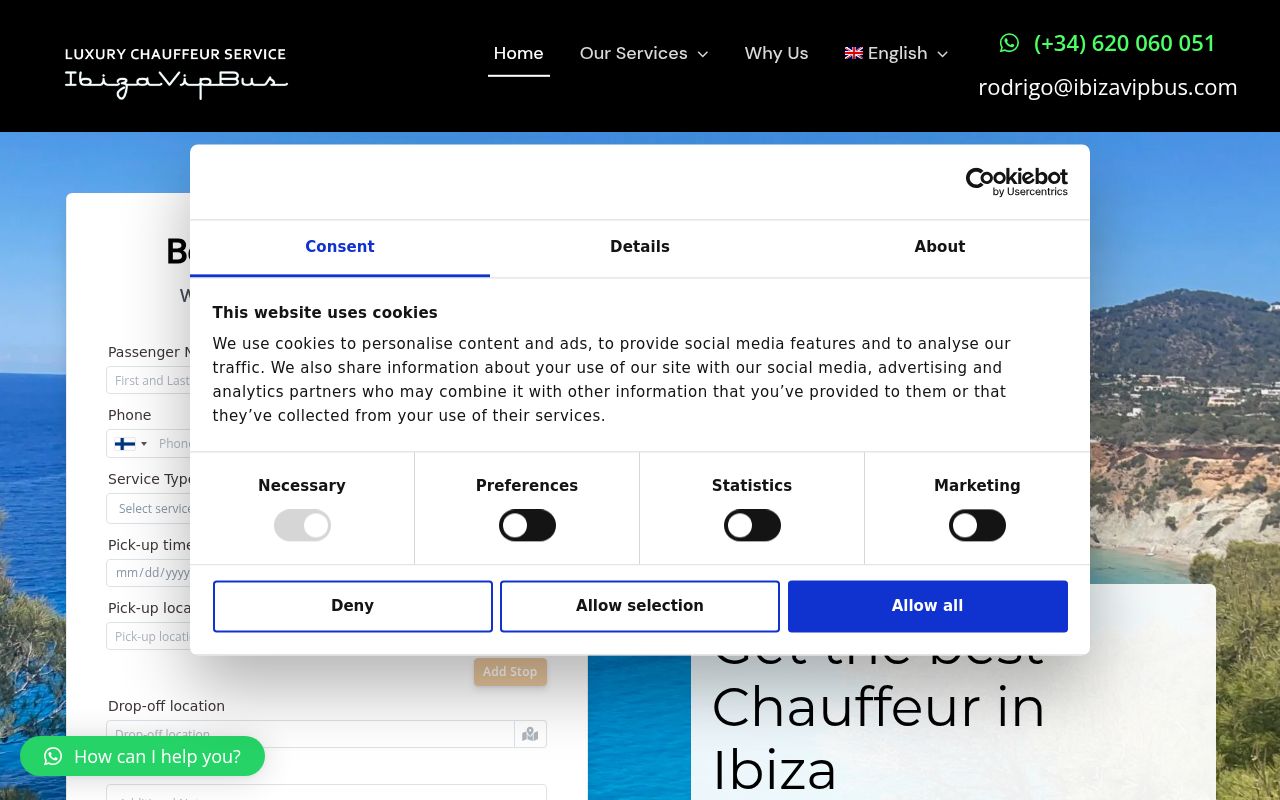The height and width of the screenshot is (800, 1280).
Task: Click the IbizaVipBus logo
Action: coord(176,72)
